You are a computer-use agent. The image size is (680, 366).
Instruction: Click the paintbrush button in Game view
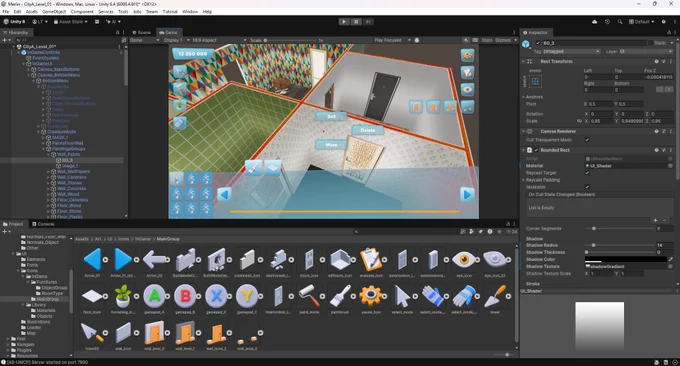coord(253,168)
